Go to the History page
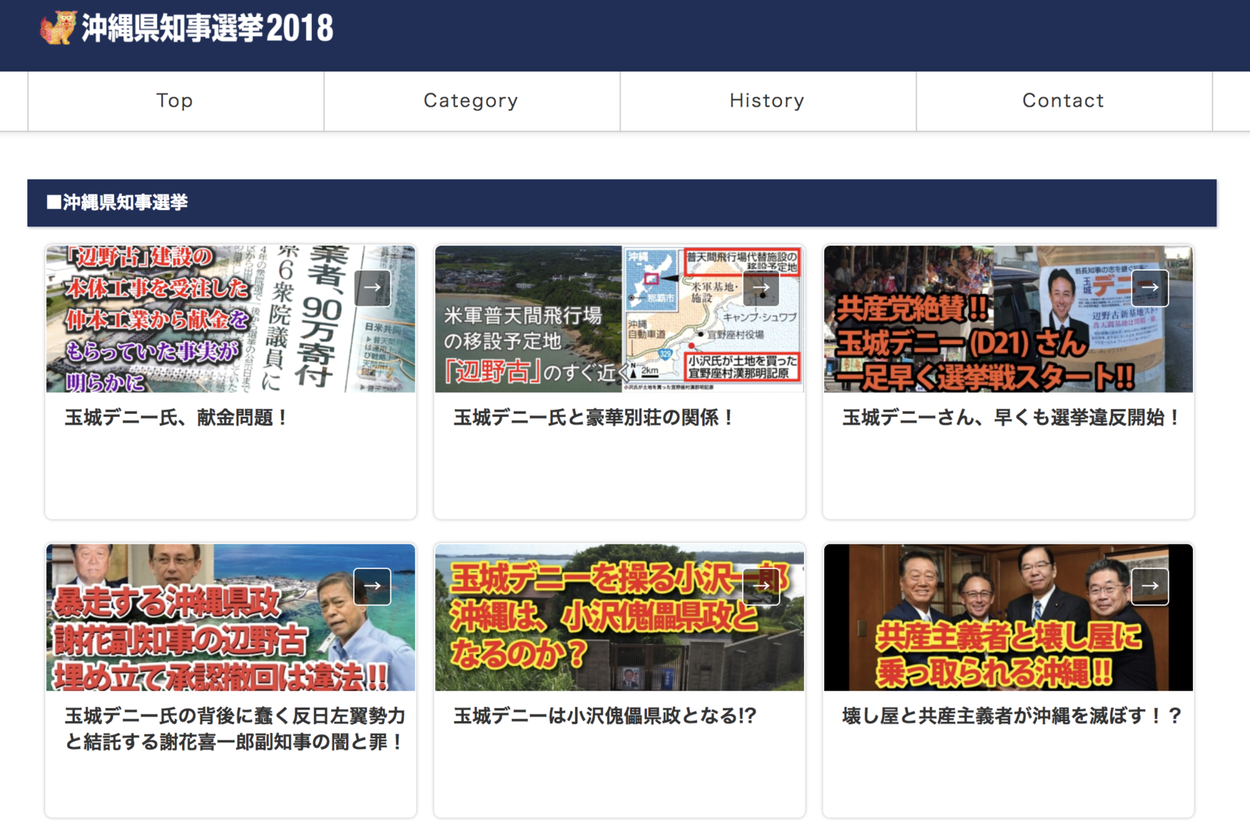The width and height of the screenshot is (1250, 830). click(767, 101)
